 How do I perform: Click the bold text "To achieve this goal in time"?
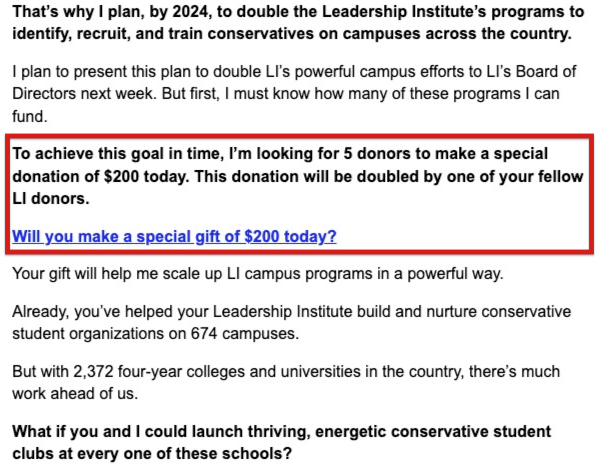(115, 156)
